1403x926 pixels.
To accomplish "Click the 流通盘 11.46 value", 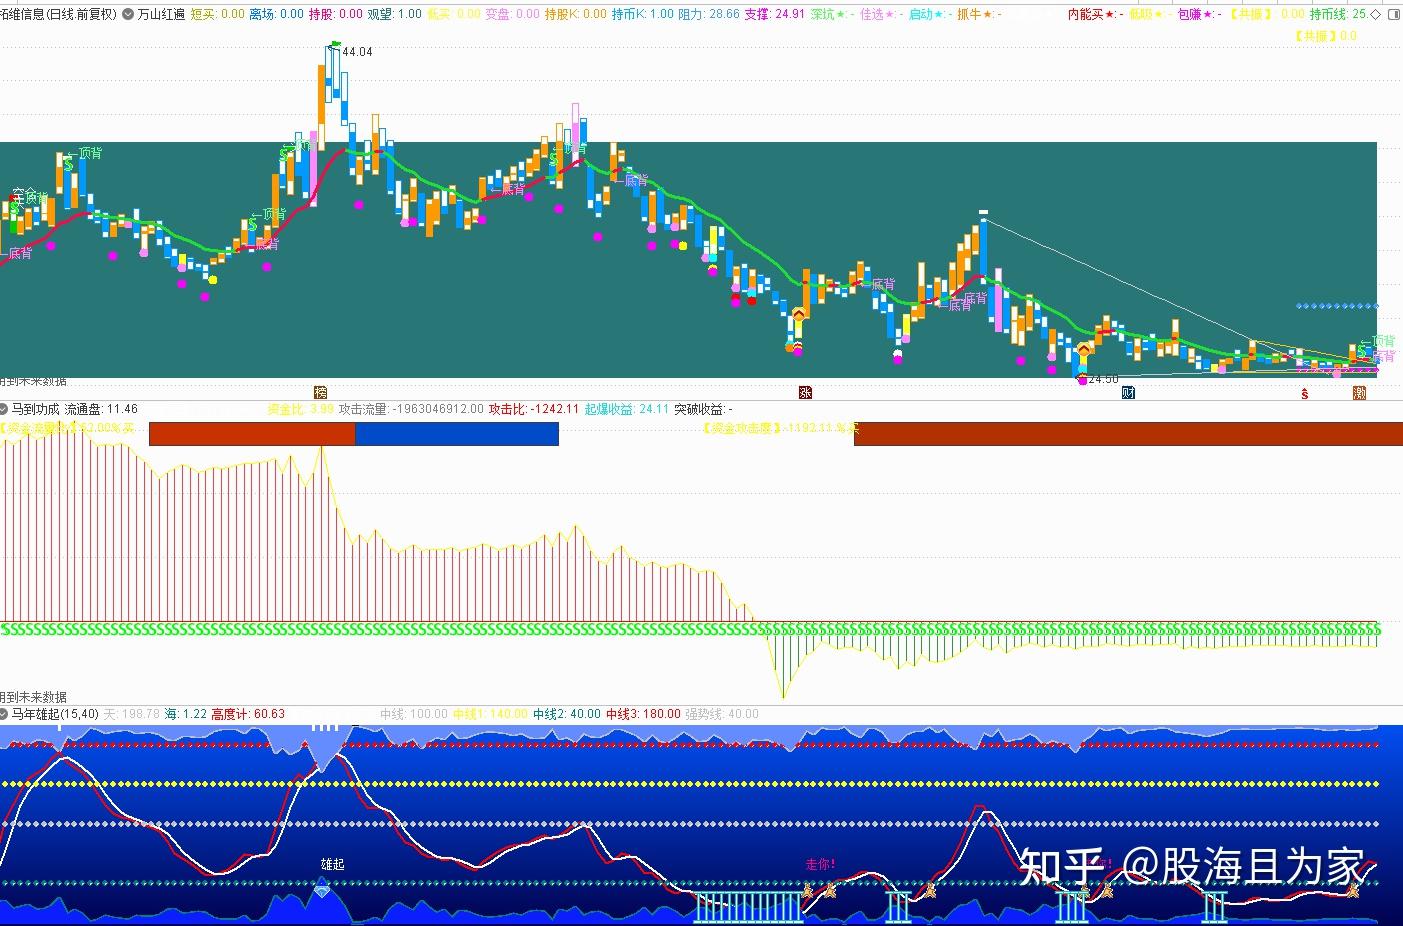I will click(101, 409).
